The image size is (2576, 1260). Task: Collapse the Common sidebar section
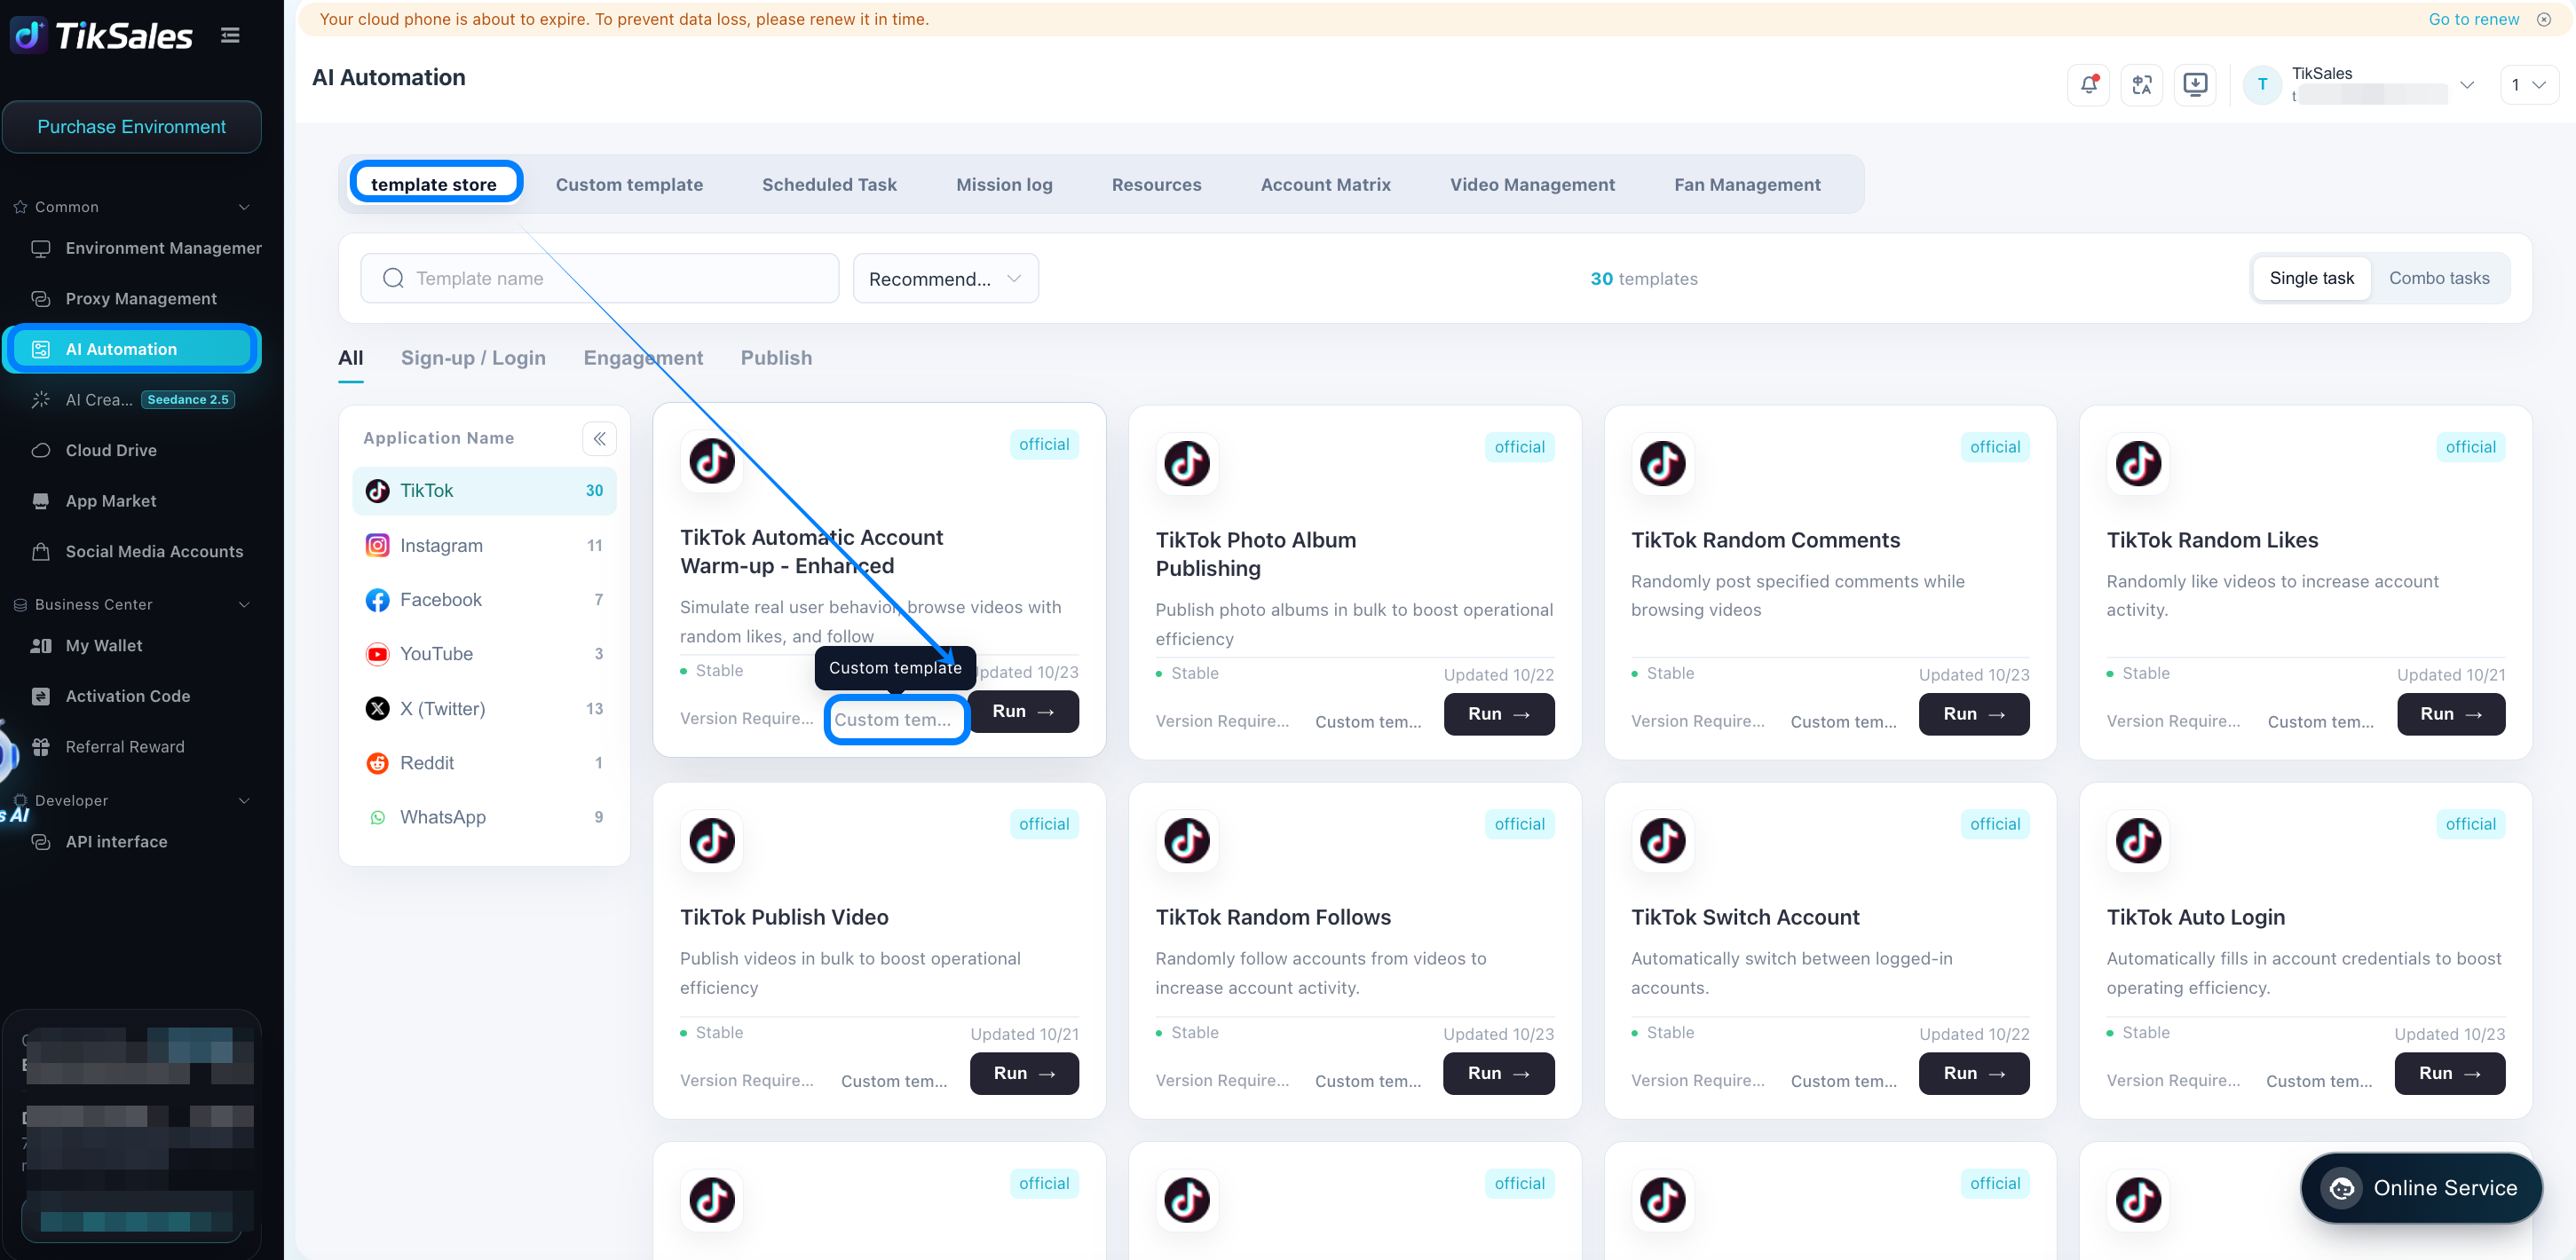click(x=132, y=207)
